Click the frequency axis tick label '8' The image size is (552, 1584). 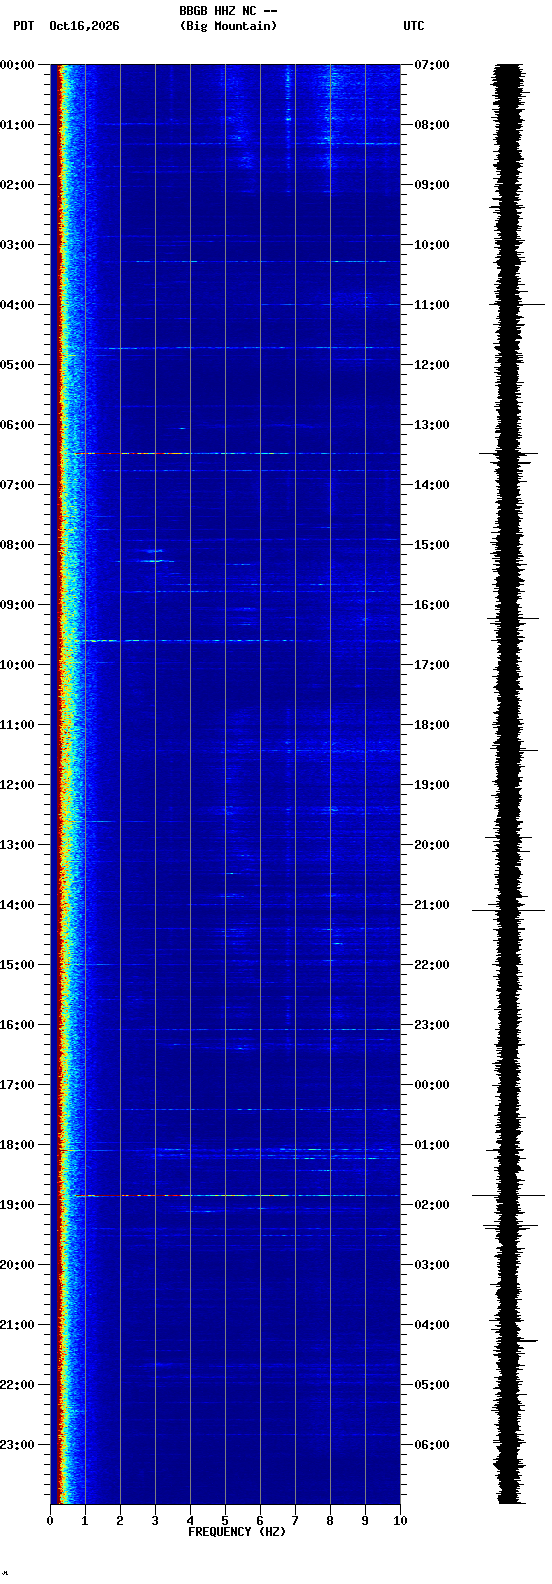[330, 1521]
